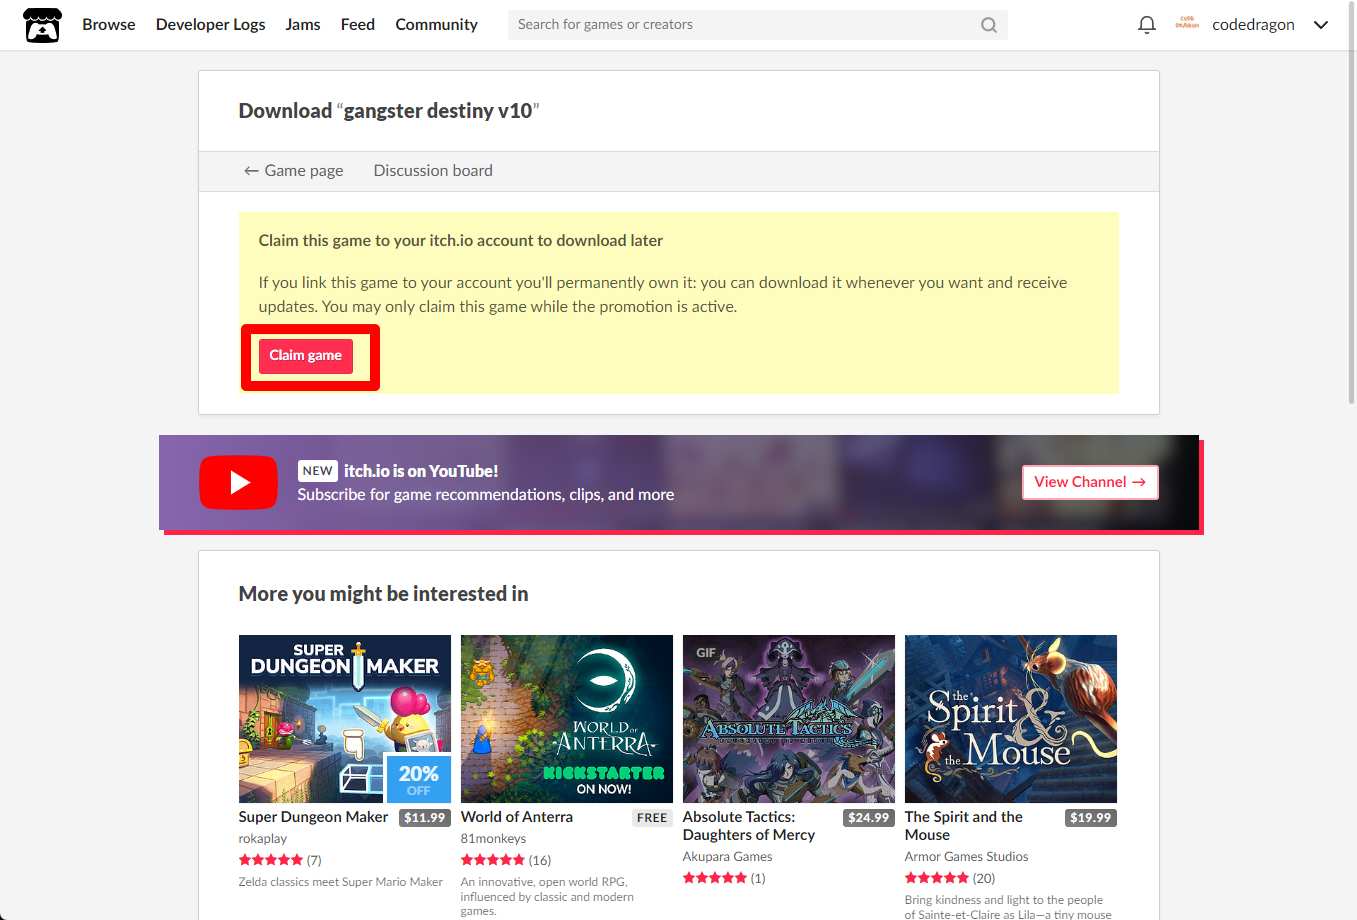Click World of Anterra star rating
1357x920 pixels.
[x=493, y=860]
